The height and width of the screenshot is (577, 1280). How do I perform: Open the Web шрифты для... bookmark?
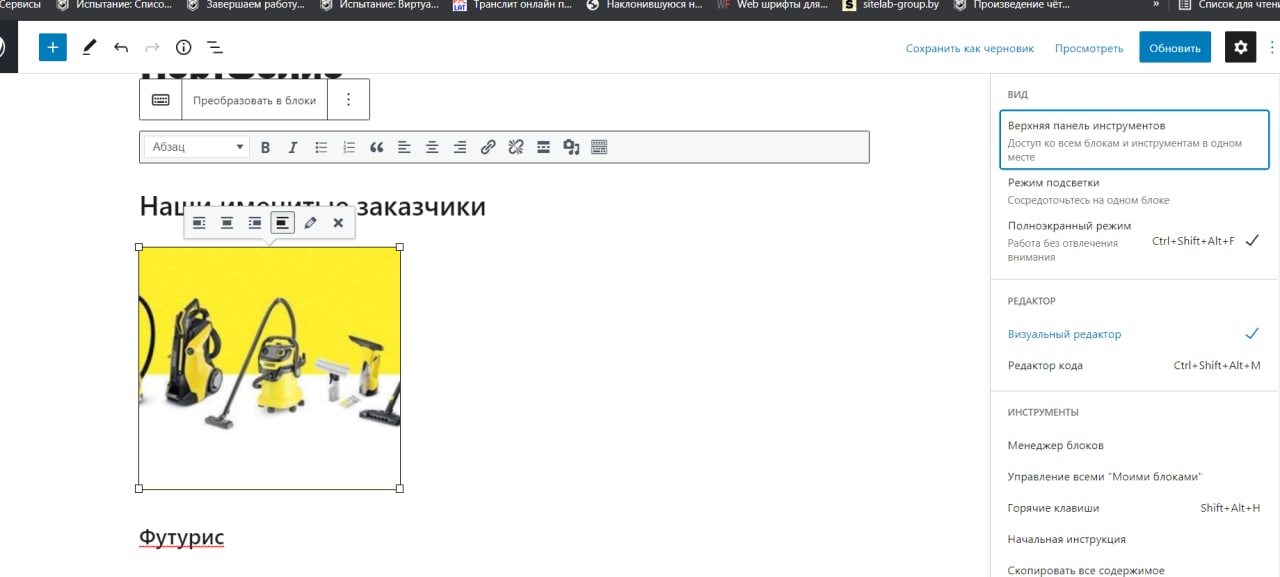coord(772,5)
